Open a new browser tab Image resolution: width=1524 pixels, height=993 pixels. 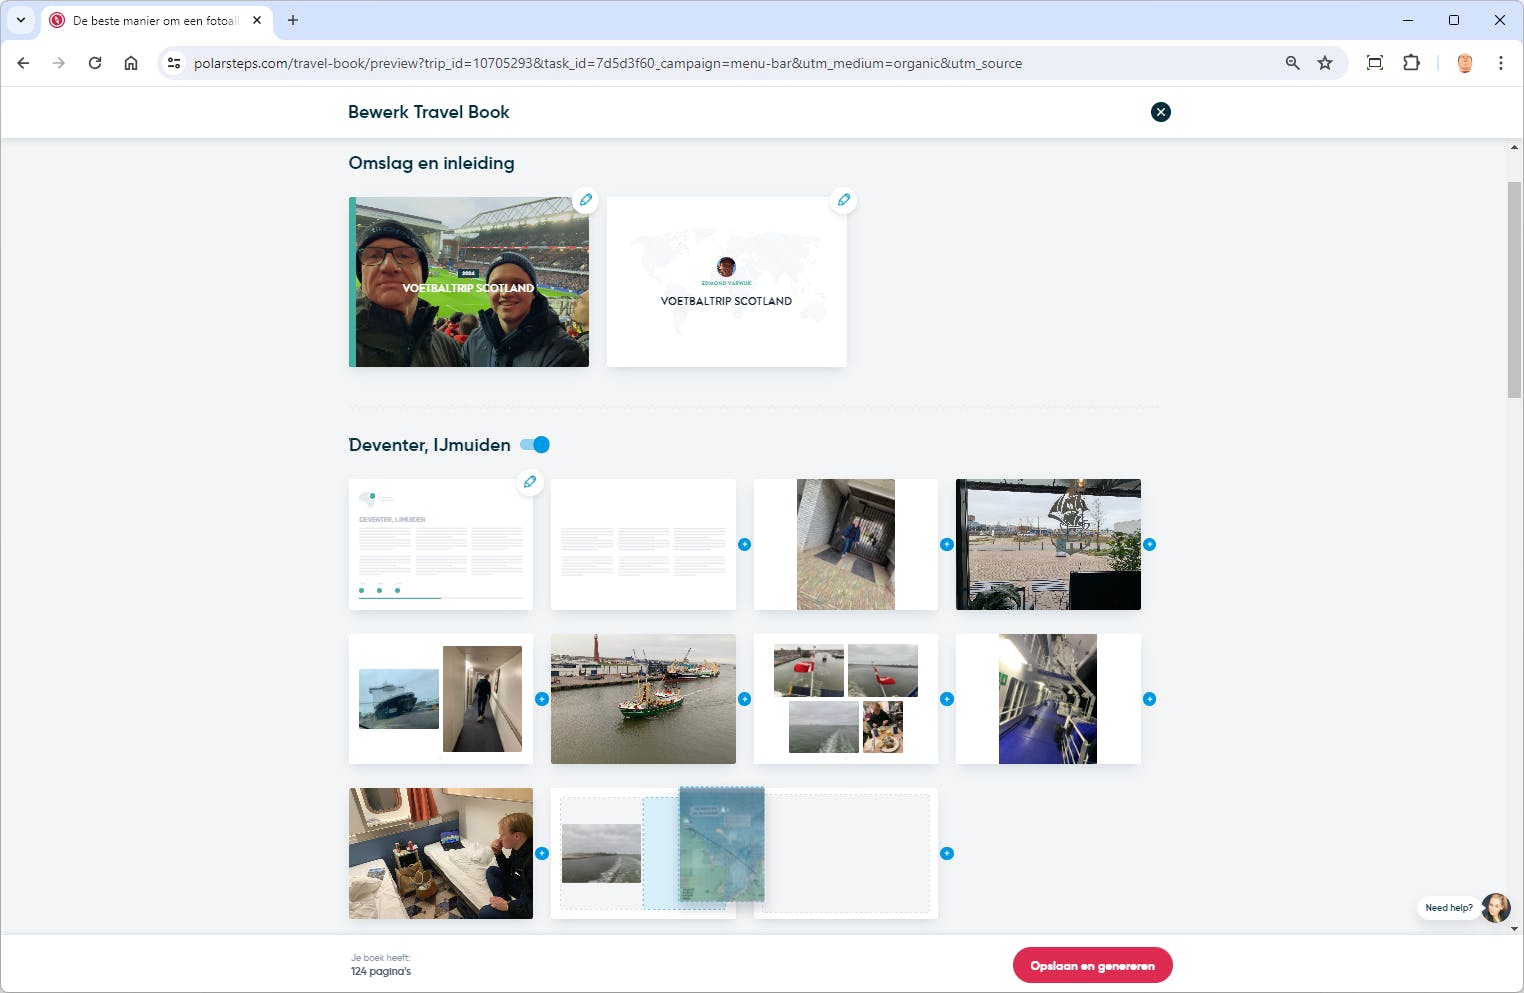coord(293,20)
